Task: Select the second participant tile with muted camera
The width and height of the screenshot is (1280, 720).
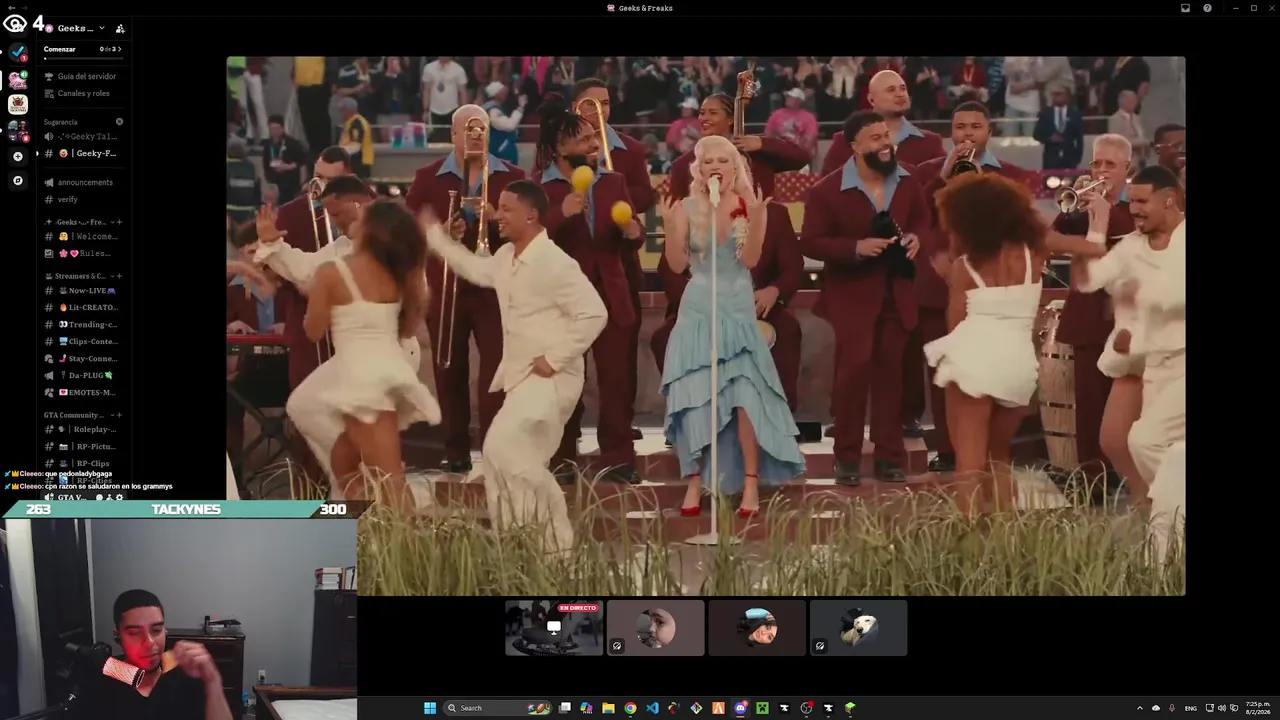Action: click(x=656, y=628)
